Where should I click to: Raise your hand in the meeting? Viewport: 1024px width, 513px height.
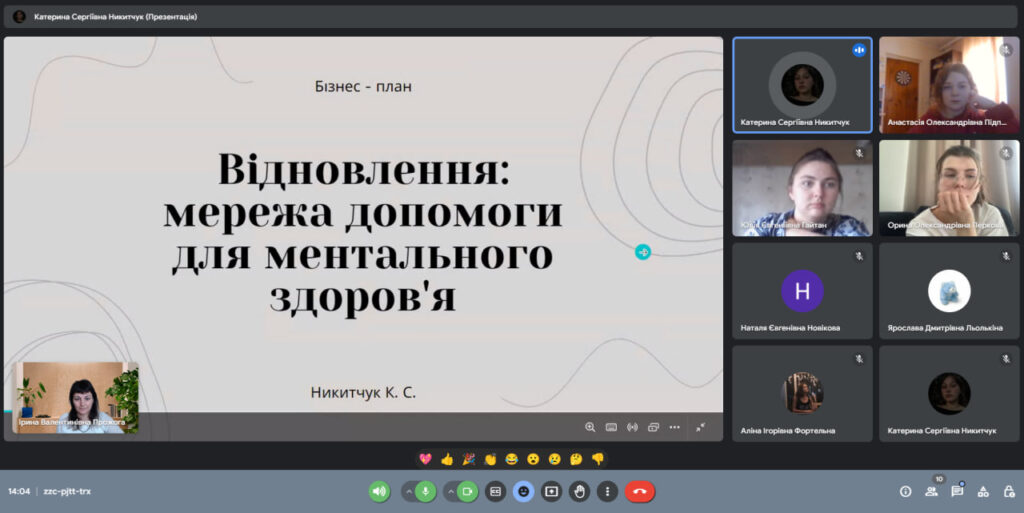(x=579, y=491)
